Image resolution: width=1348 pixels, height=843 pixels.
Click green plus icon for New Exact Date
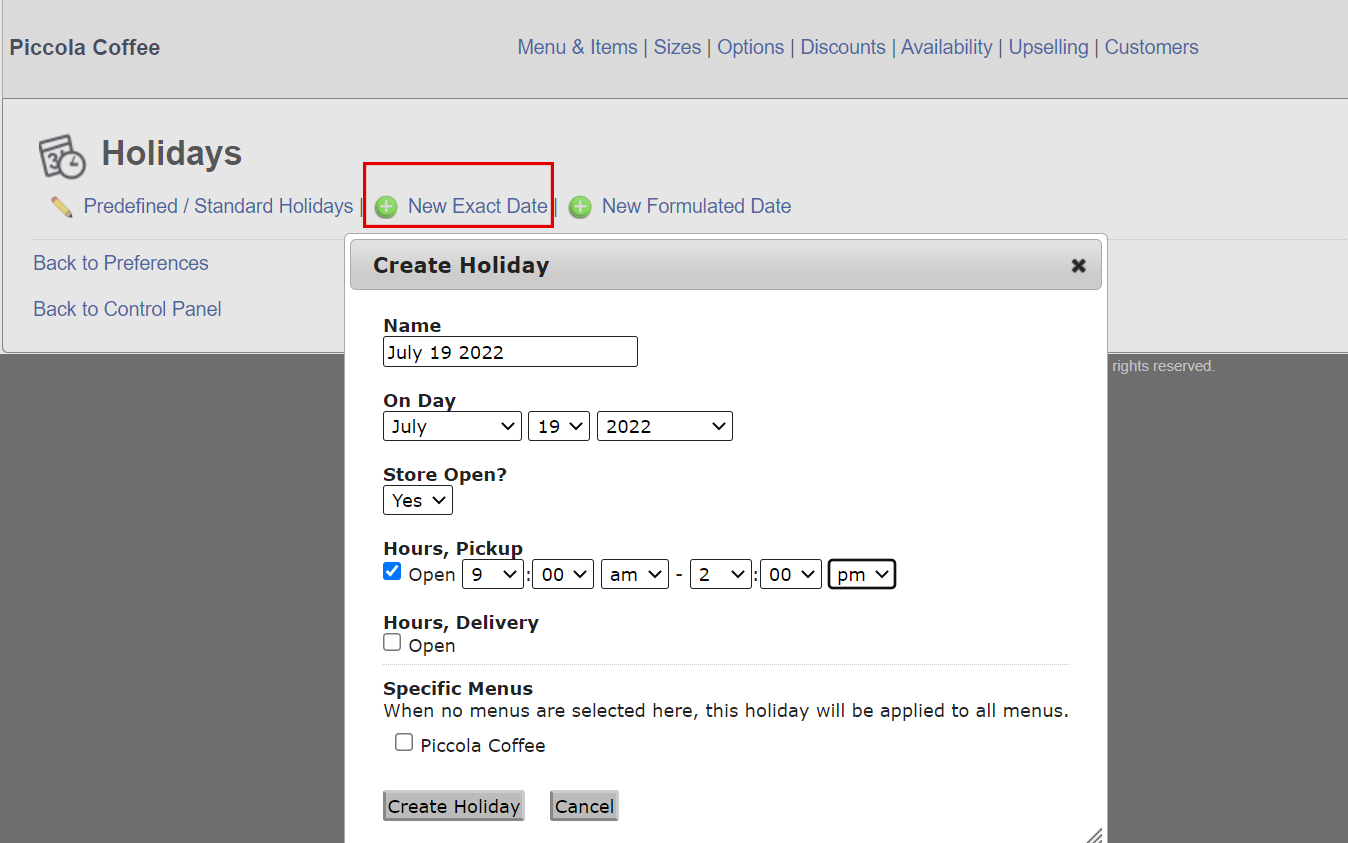point(386,207)
